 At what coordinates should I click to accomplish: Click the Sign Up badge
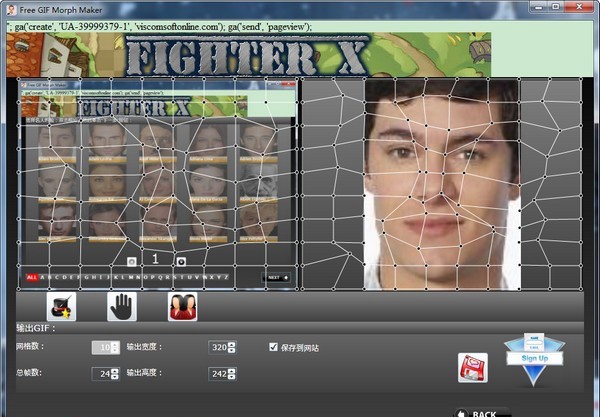pyautogui.click(x=535, y=358)
